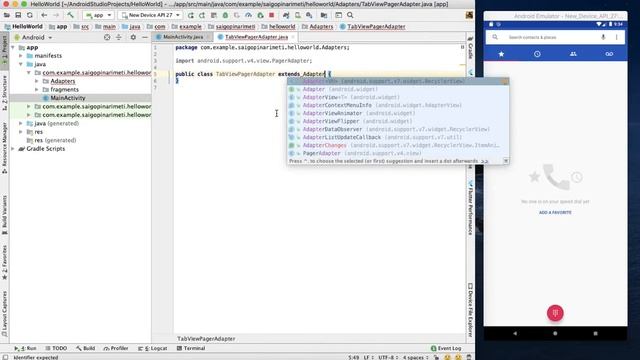Select the TabViewPagerAdapter.java editor tab

256,37
